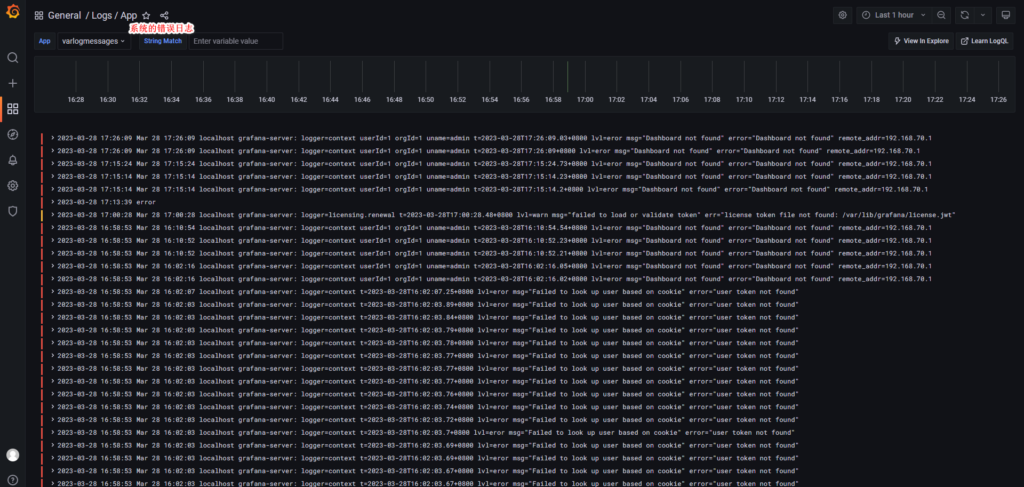Click the String Match variable input field
Screen dimensions: 1024x487
[236, 41]
